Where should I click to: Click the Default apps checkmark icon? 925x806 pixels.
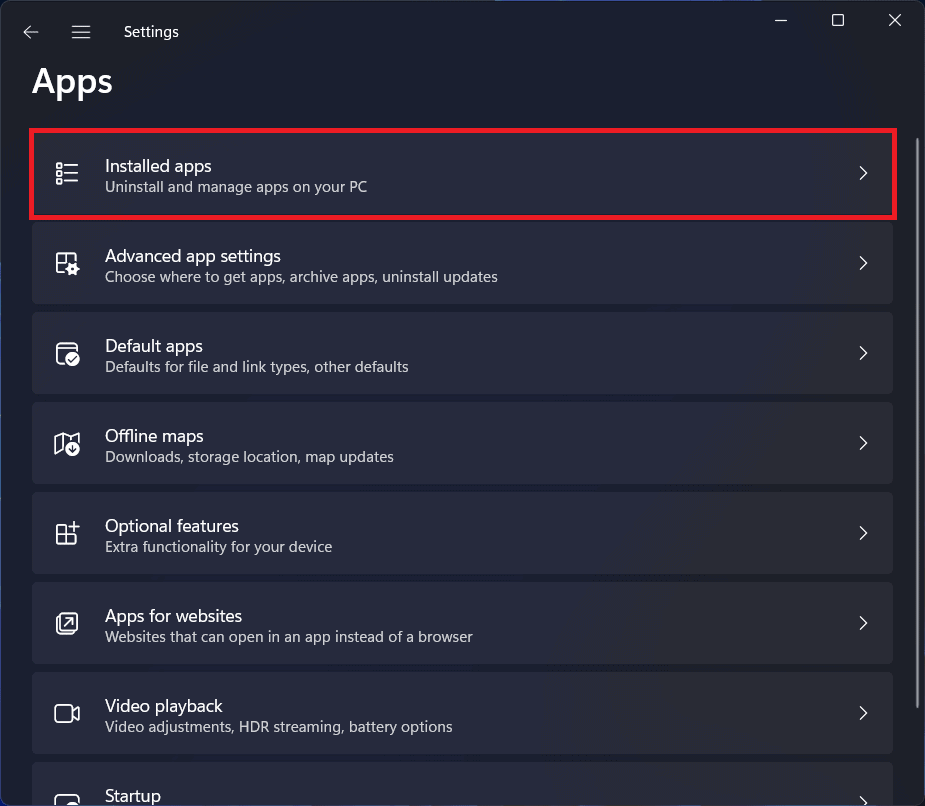tap(67, 354)
